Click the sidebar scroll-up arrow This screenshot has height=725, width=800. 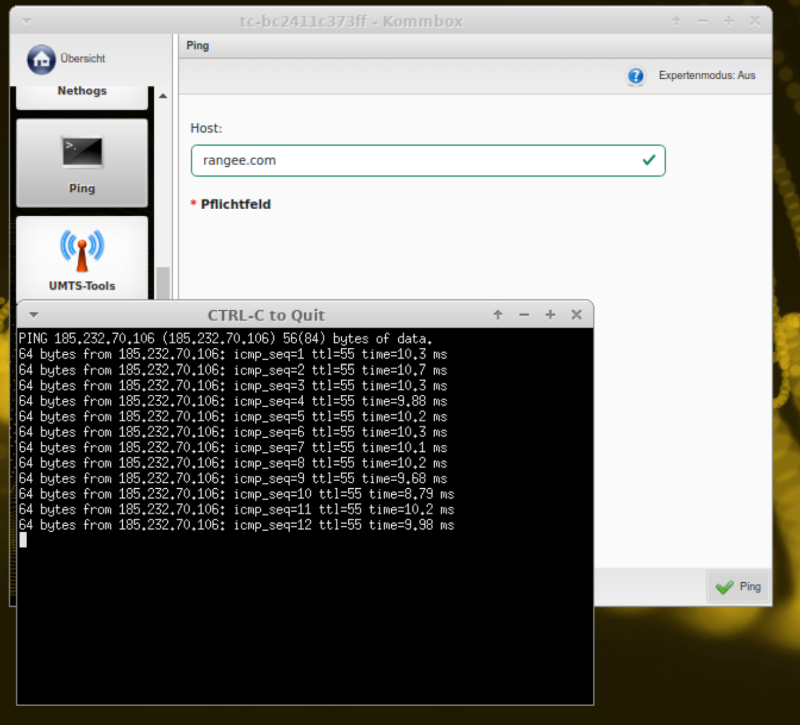tap(163, 97)
